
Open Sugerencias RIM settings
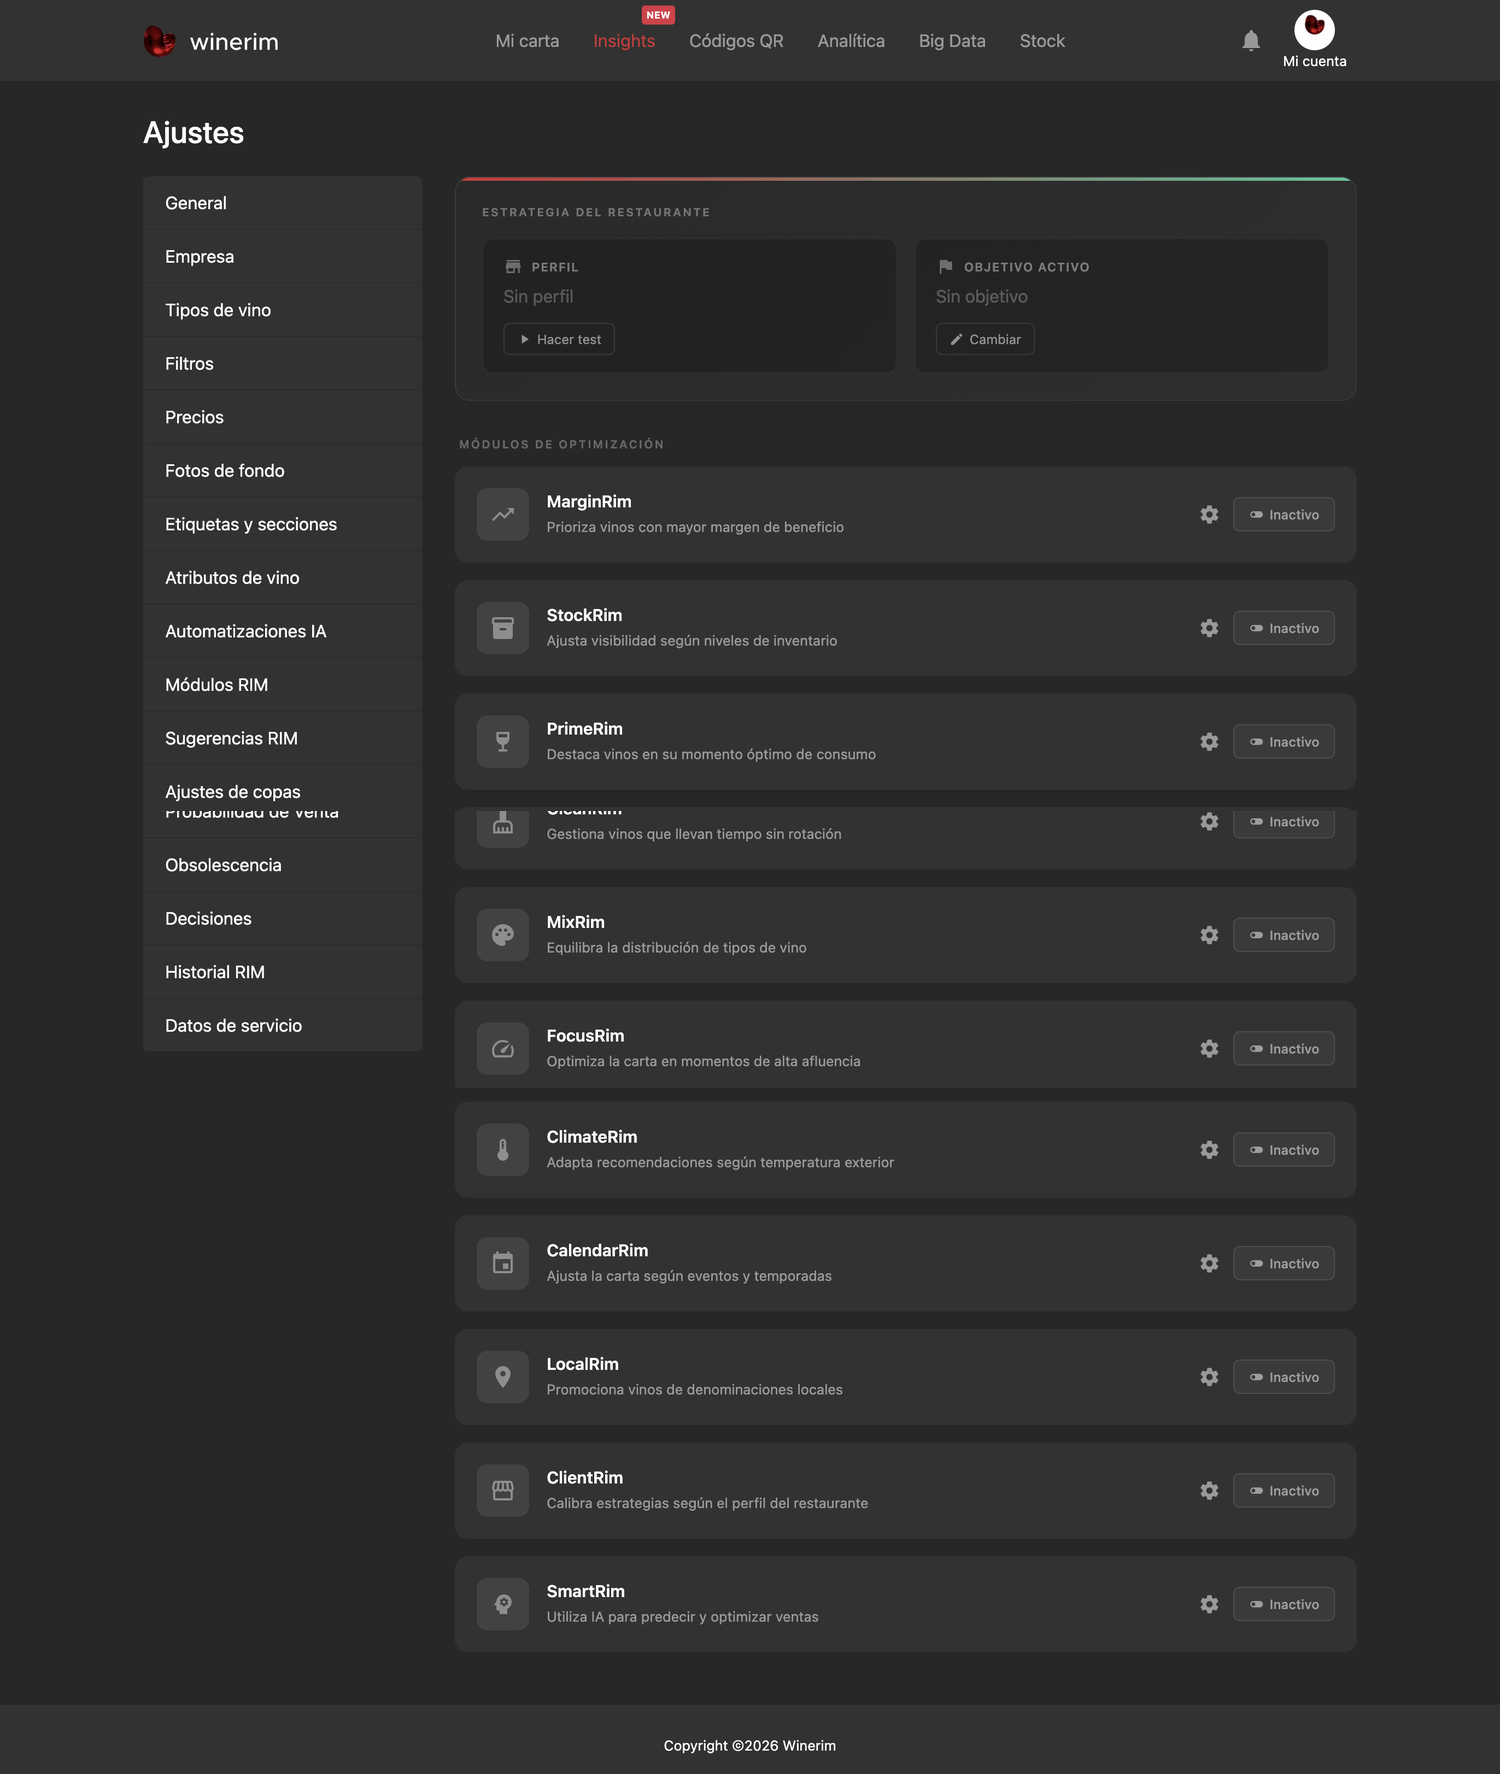[x=282, y=738]
